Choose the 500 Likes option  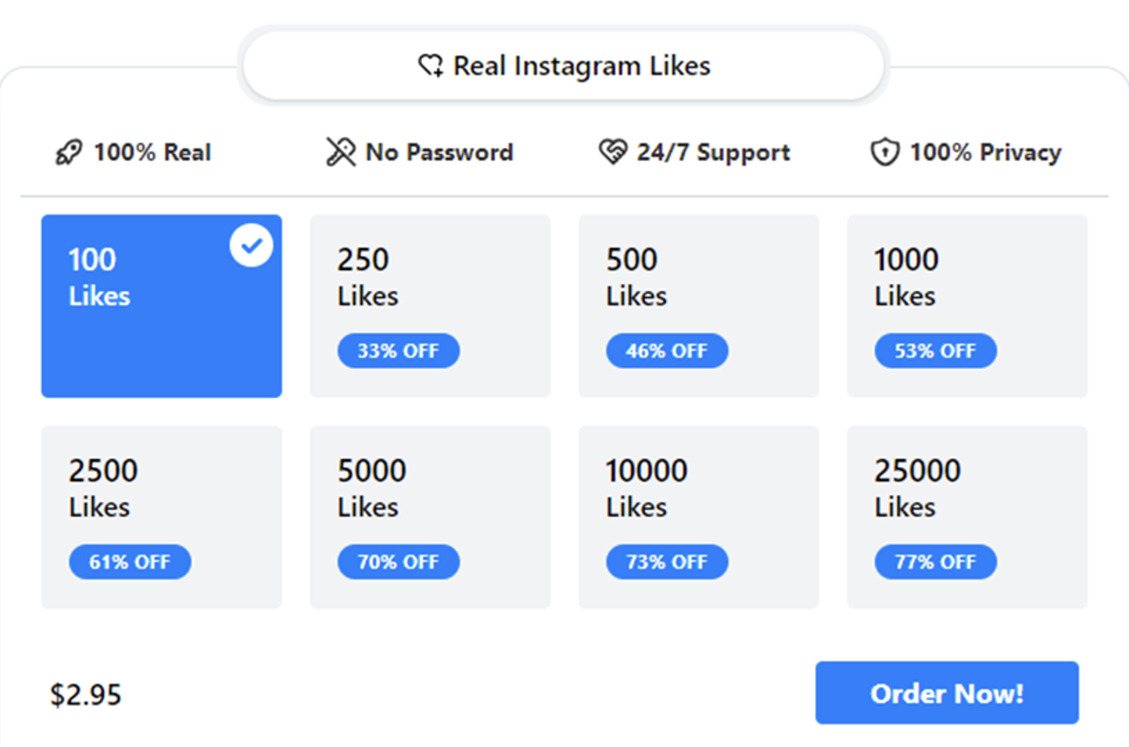pos(698,305)
